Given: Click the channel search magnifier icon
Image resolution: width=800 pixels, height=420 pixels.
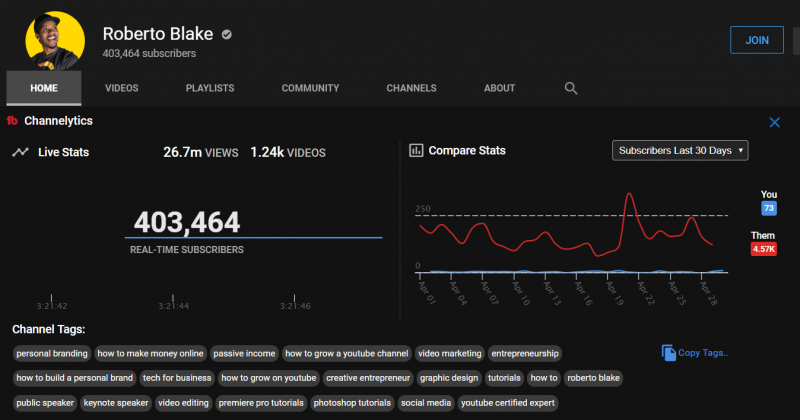Looking at the screenshot, I should (x=571, y=88).
